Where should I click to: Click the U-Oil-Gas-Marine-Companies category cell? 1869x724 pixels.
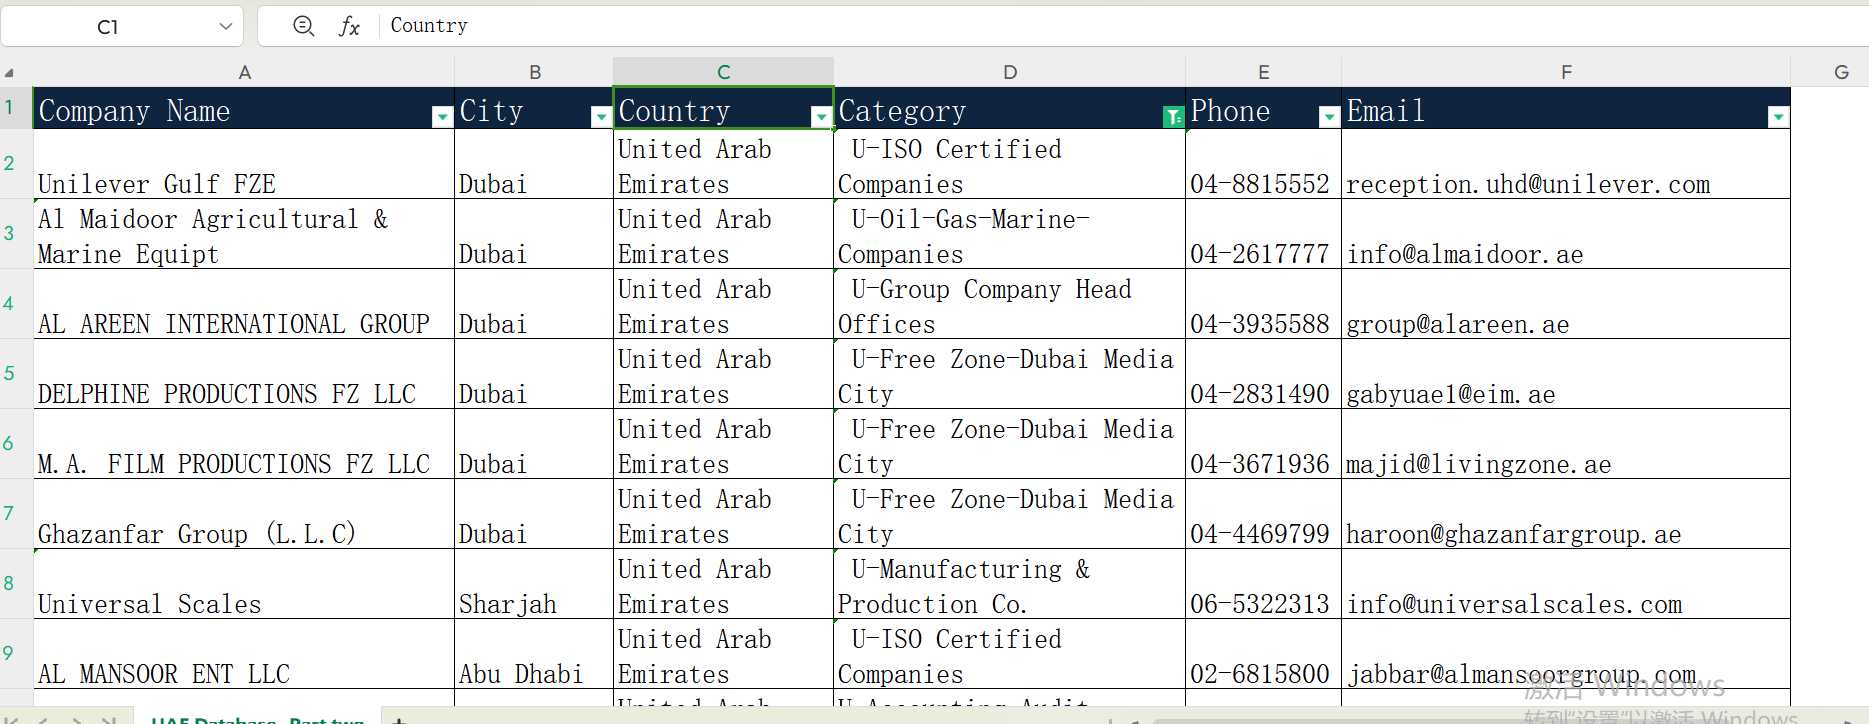[1010, 234]
